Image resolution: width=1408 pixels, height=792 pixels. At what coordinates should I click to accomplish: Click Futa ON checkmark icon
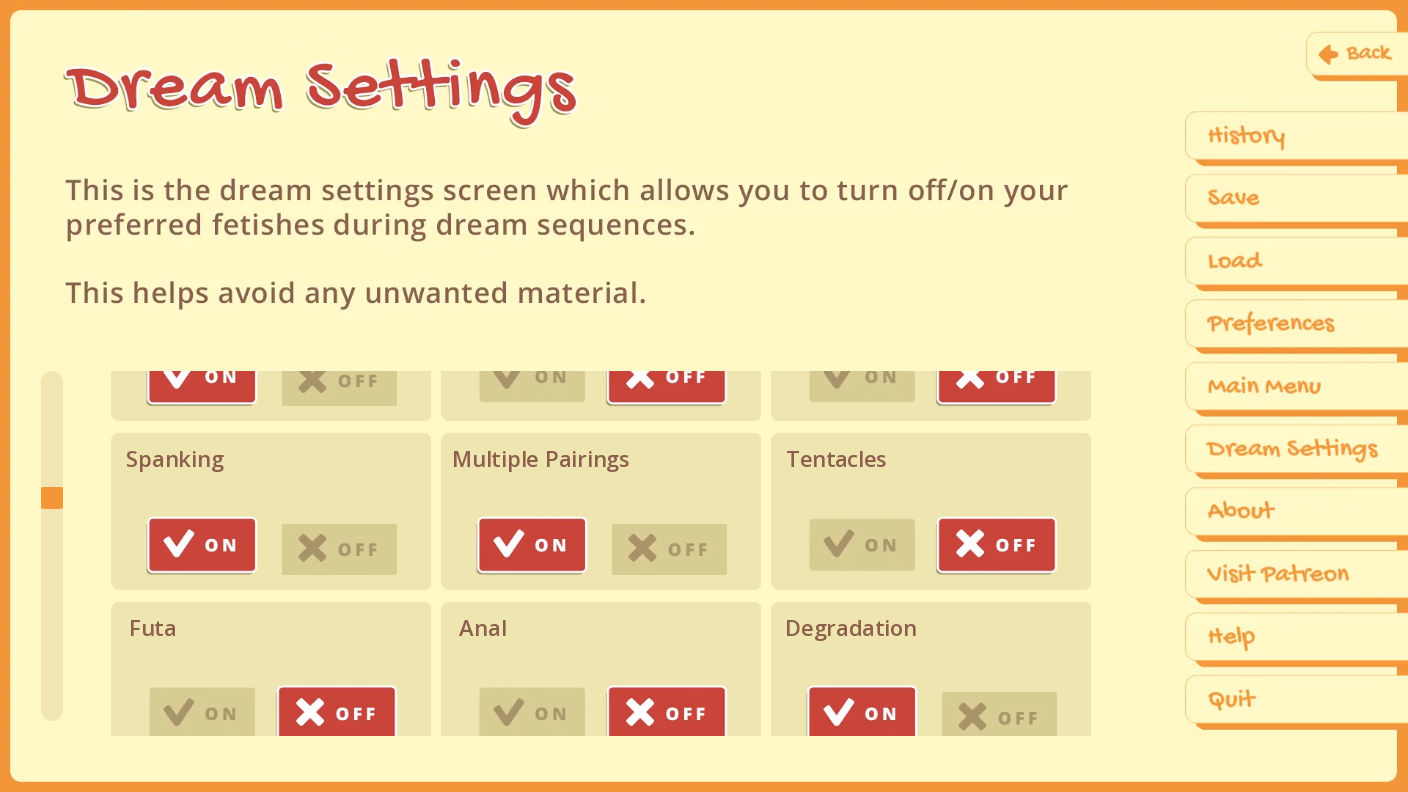pyautogui.click(x=178, y=712)
